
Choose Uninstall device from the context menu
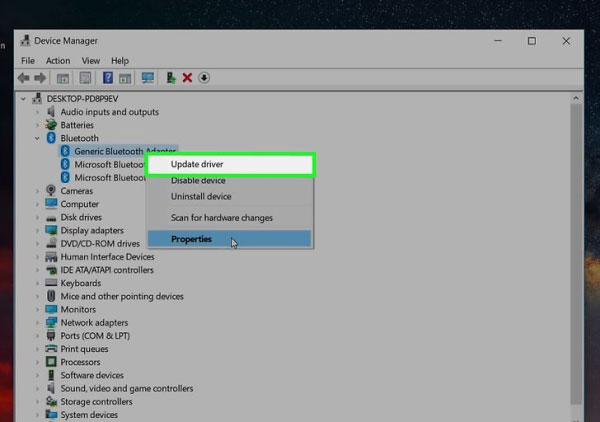pyautogui.click(x=230, y=196)
